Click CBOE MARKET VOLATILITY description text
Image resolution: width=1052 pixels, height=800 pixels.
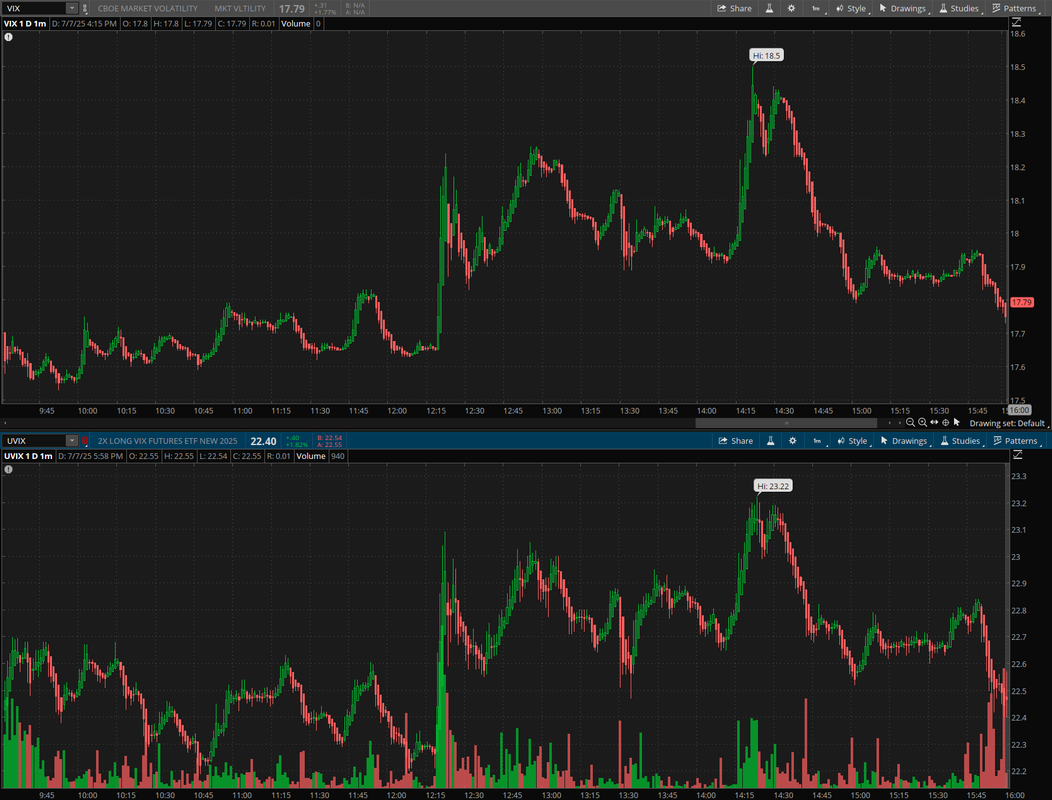pos(148,9)
